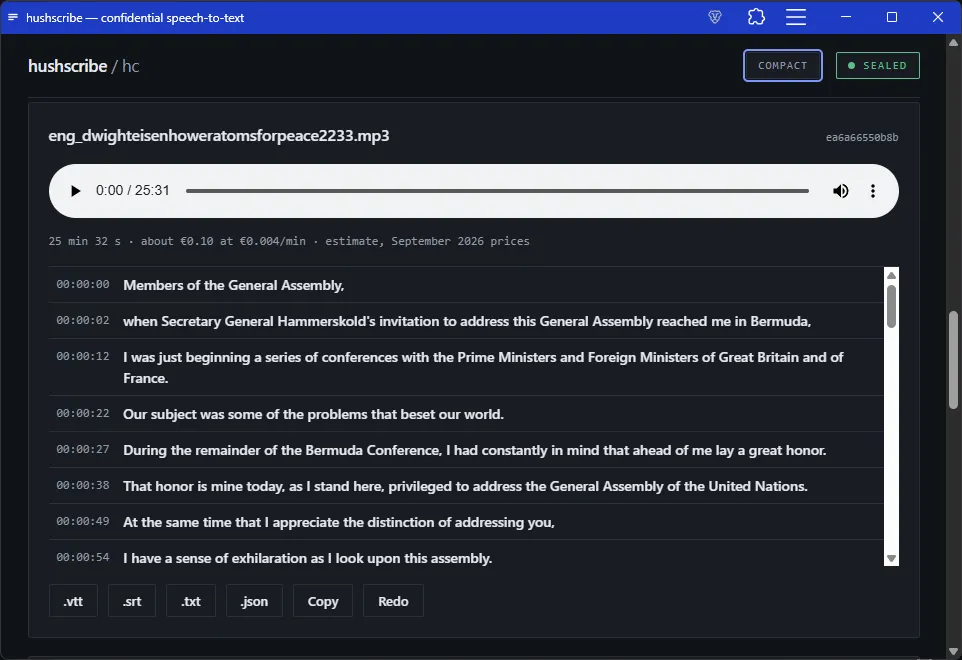Jump to timestamp 00:00:12

click(83, 356)
